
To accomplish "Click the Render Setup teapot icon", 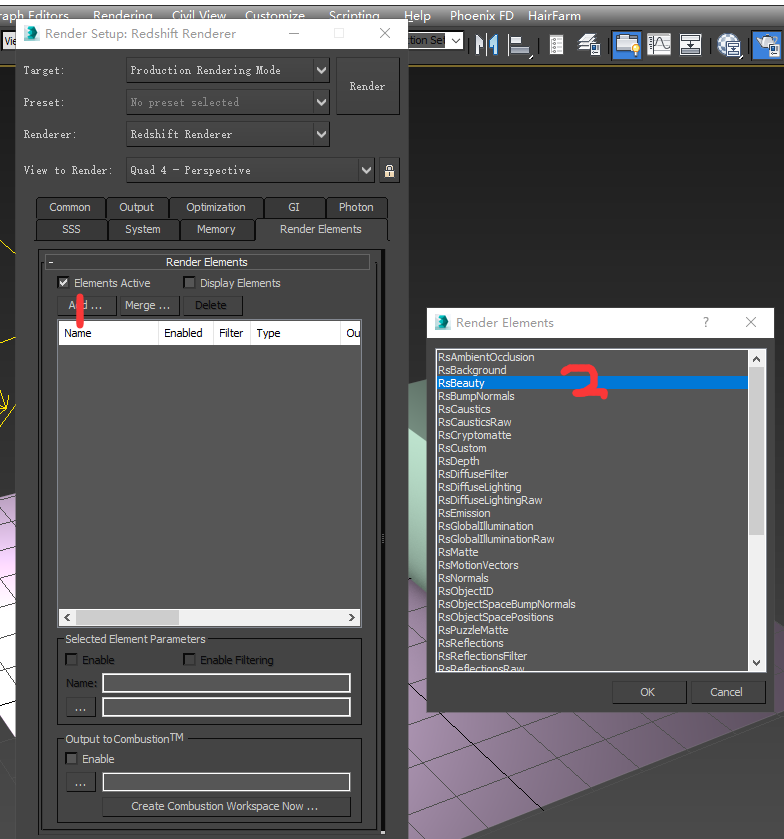I will pos(767,45).
